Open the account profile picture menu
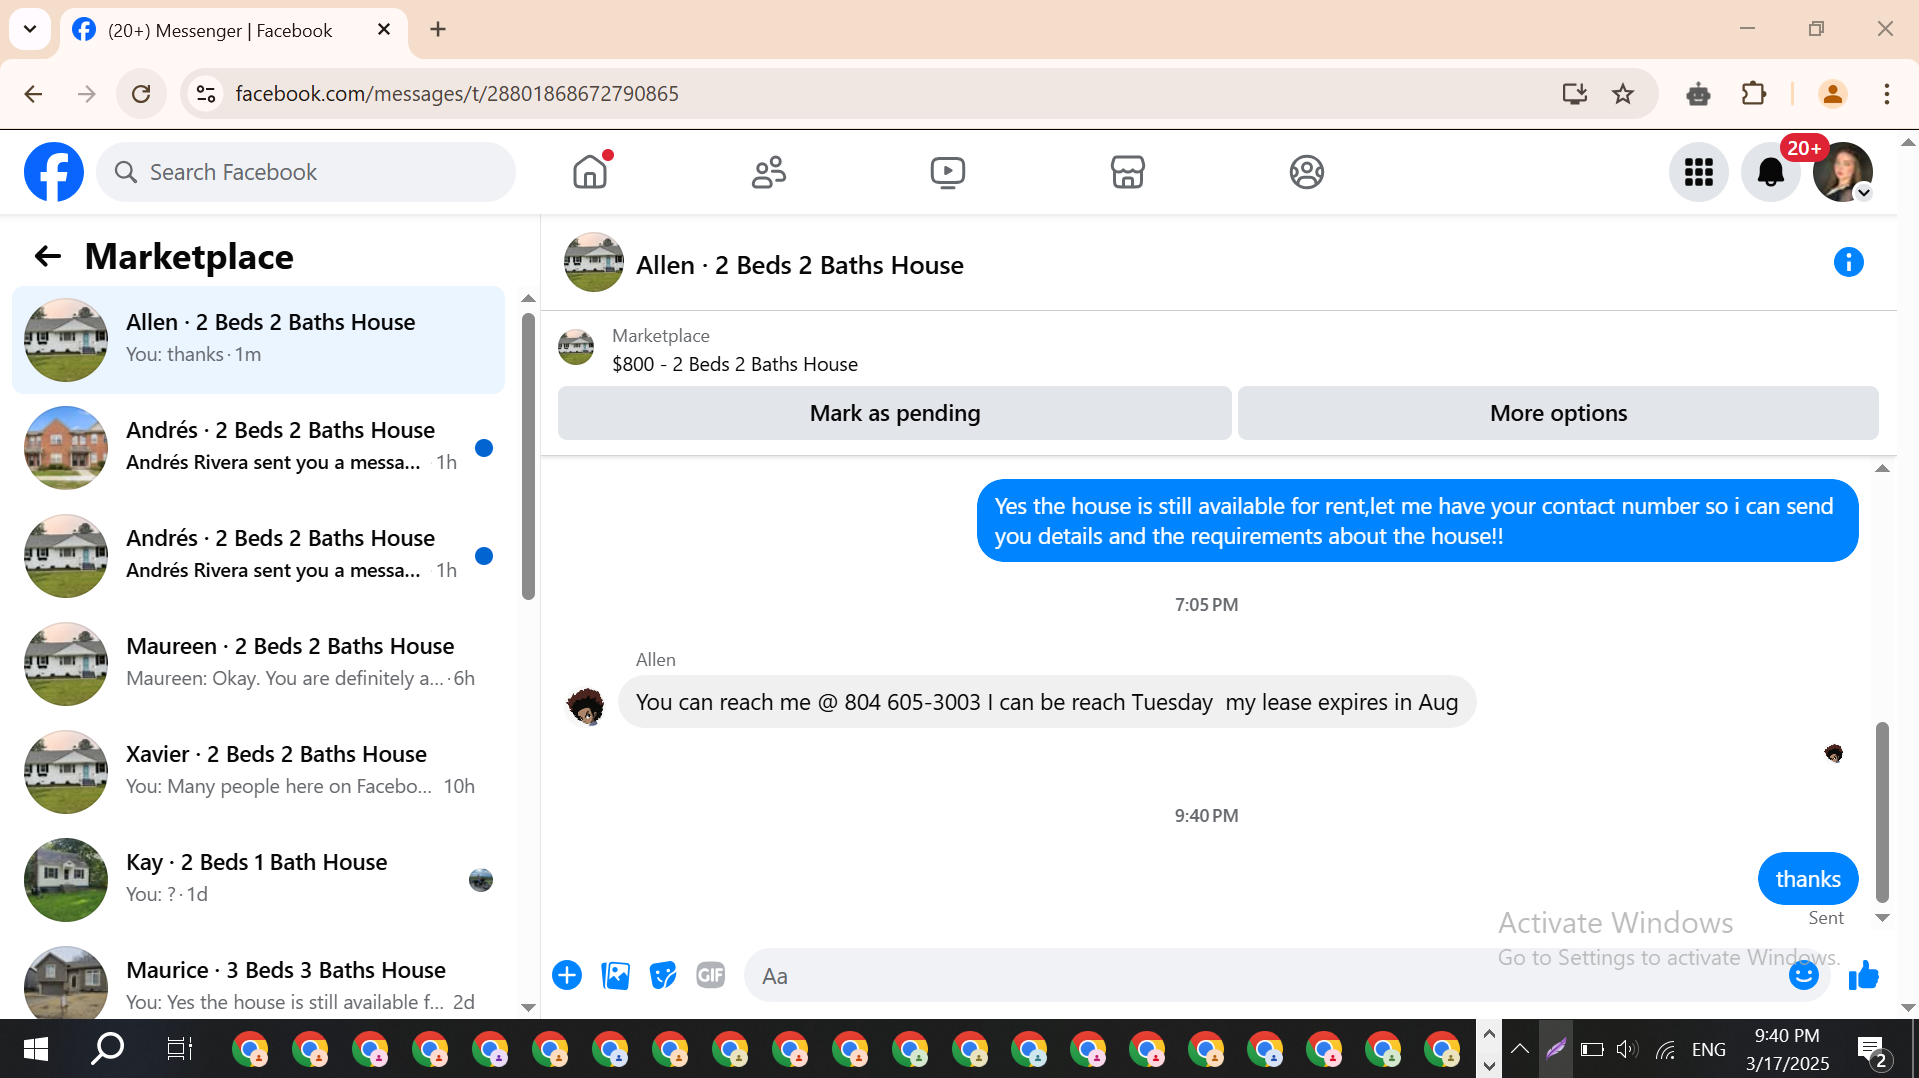Image resolution: width=1919 pixels, height=1078 pixels. coord(1843,172)
